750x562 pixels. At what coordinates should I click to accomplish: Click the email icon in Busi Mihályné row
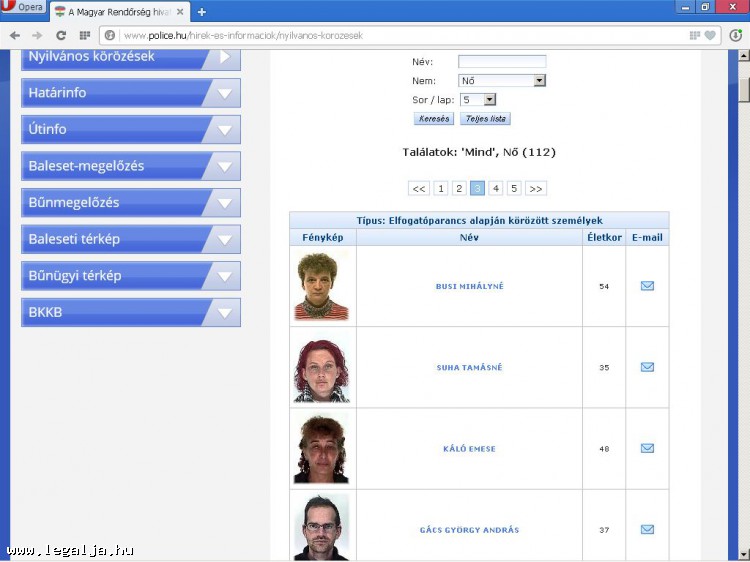pyautogui.click(x=647, y=286)
